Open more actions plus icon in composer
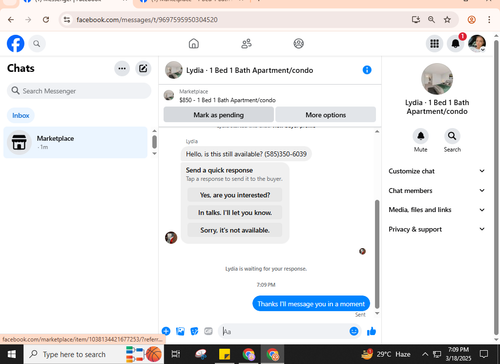500x364 pixels. 166,331
